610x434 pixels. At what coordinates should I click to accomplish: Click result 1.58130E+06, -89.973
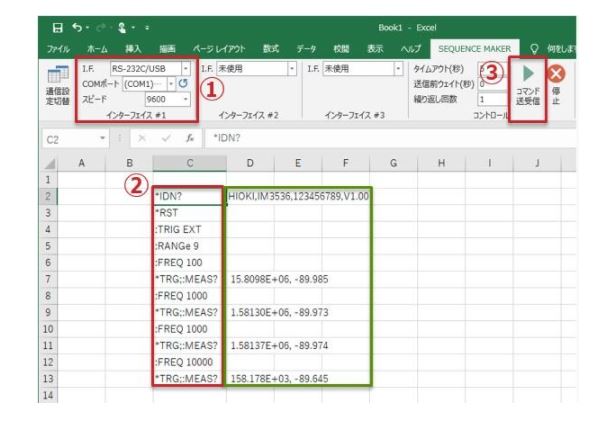[279, 312]
